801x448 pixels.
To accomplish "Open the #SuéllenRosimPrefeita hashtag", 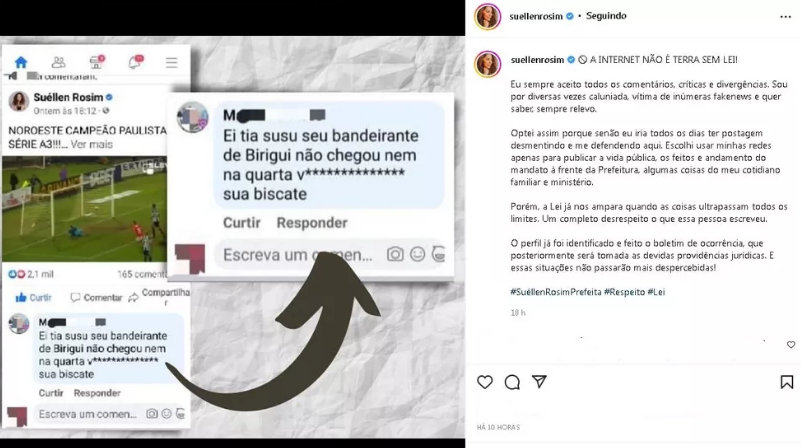I will [555, 292].
